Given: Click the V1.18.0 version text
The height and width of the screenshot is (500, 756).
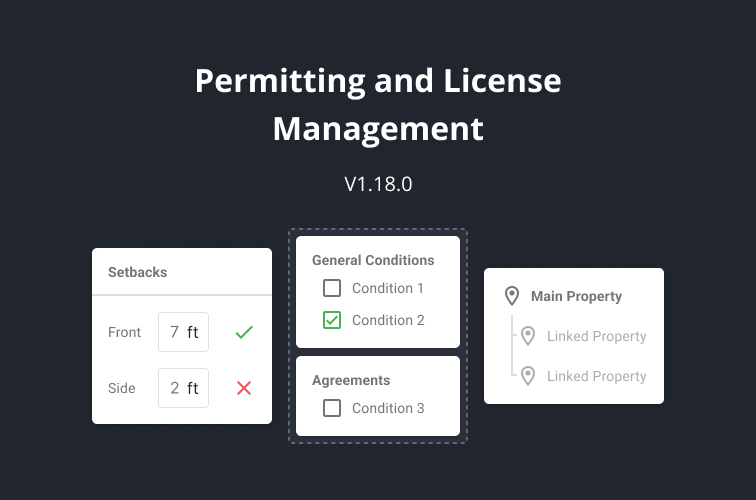Looking at the screenshot, I should coord(378,184).
